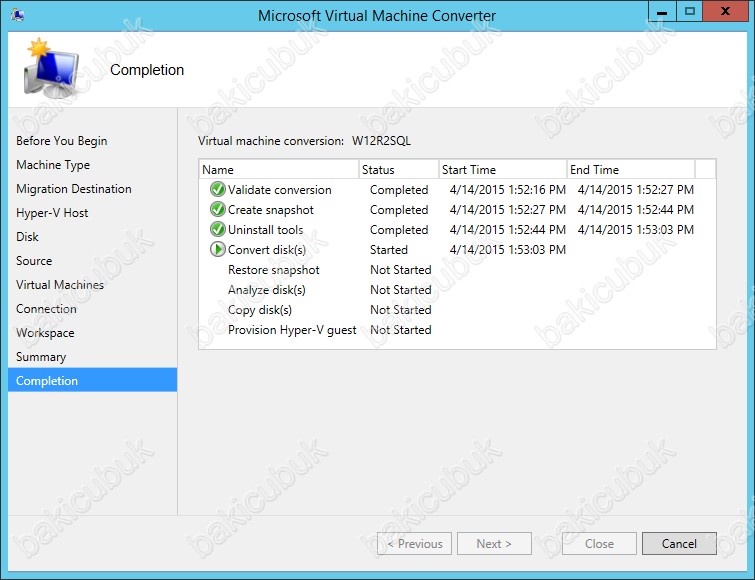Select the Provision Hyper-V guest task name
The image size is (755, 580).
click(292, 330)
